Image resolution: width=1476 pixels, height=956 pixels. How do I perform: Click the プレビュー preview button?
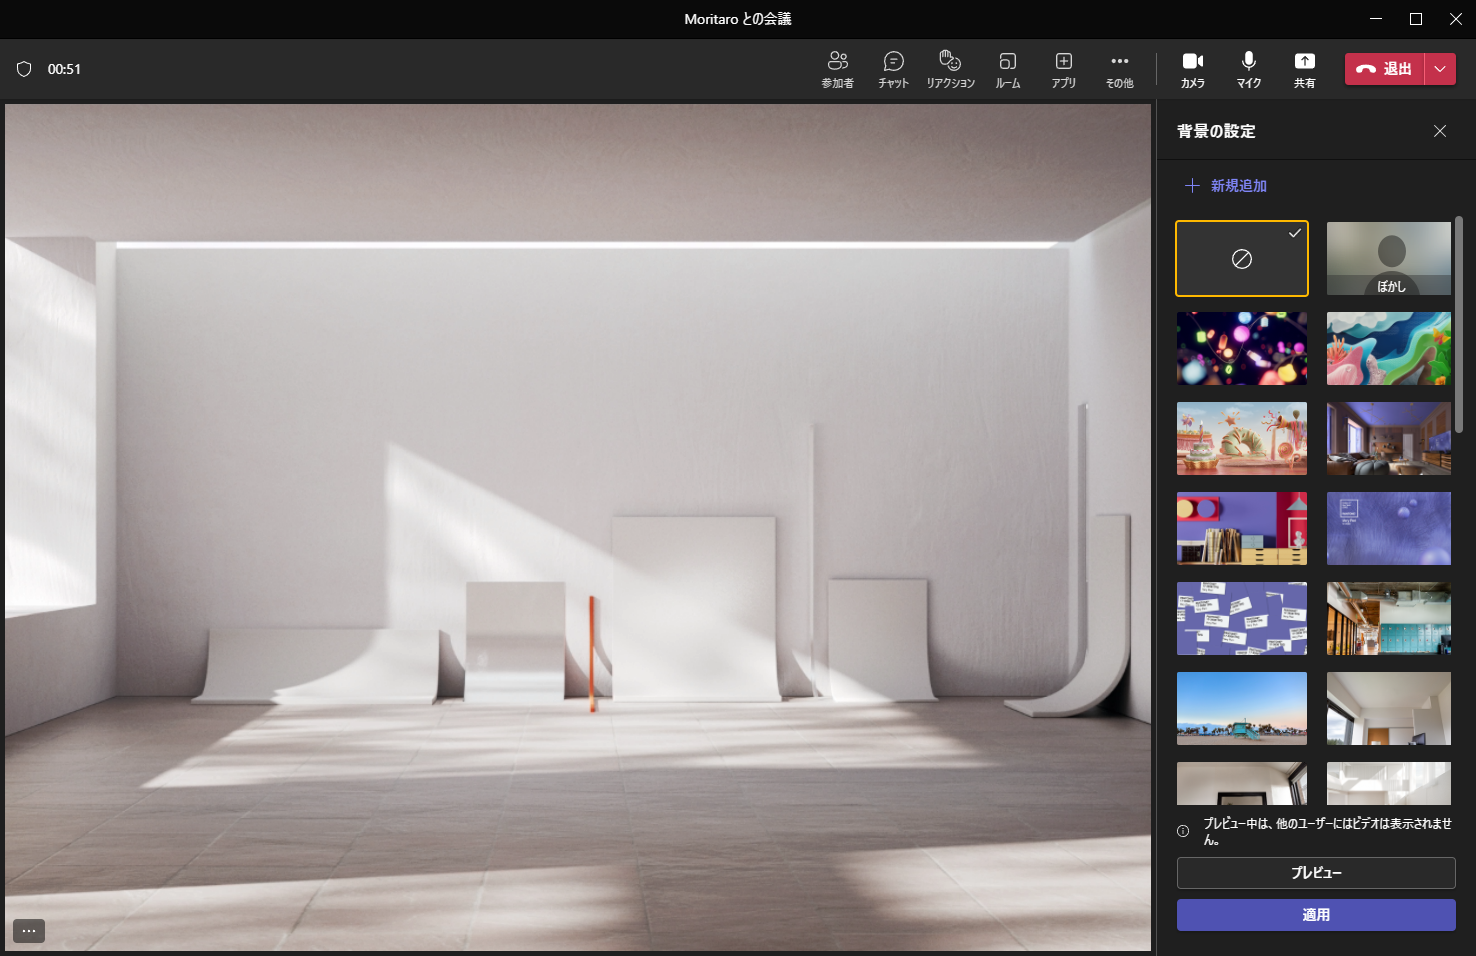click(x=1316, y=873)
